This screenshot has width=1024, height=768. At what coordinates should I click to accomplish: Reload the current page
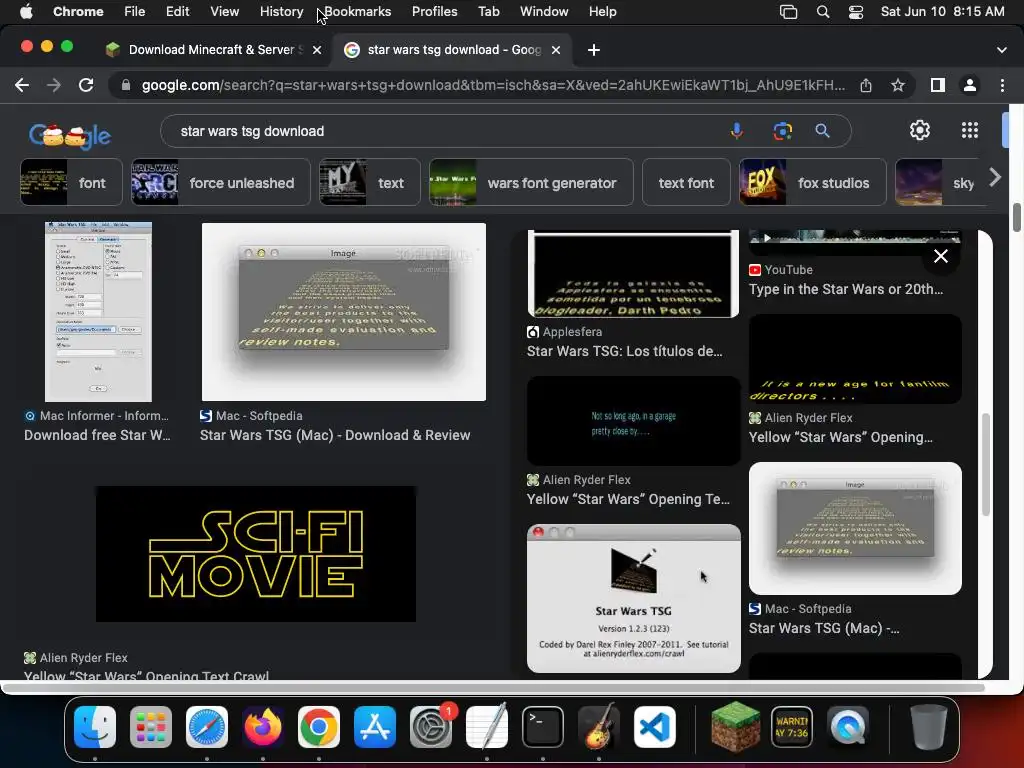click(x=86, y=85)
